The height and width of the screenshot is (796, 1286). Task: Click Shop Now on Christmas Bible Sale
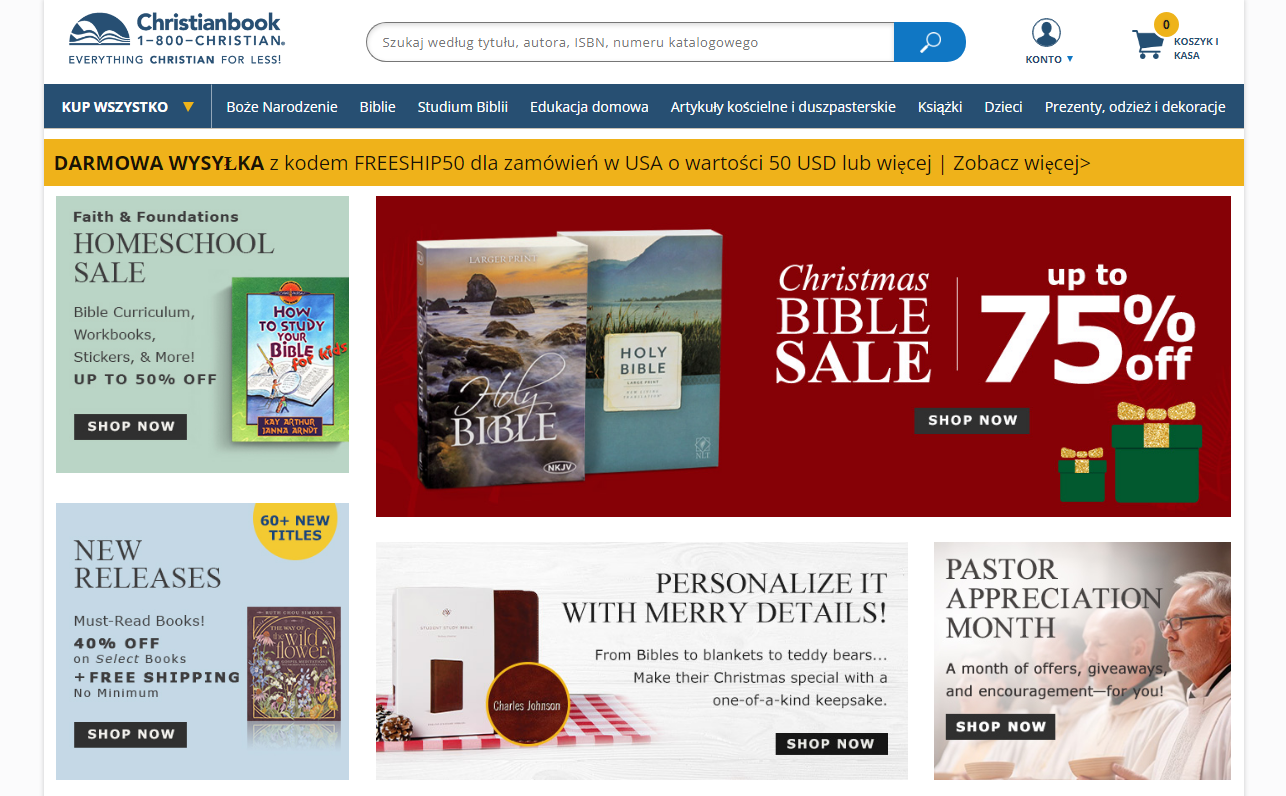[972, 420]
